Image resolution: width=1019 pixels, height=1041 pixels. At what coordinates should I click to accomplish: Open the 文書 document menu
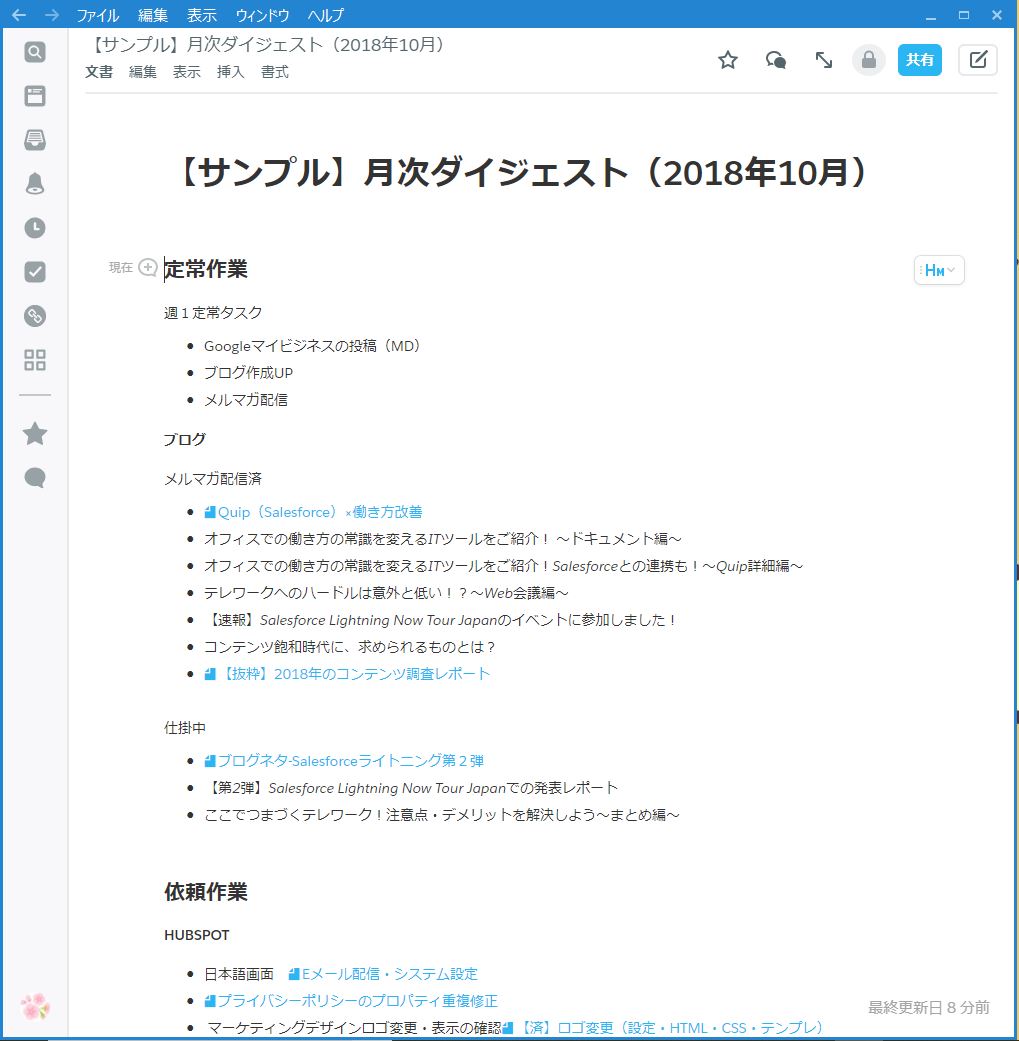pos(99,72)
